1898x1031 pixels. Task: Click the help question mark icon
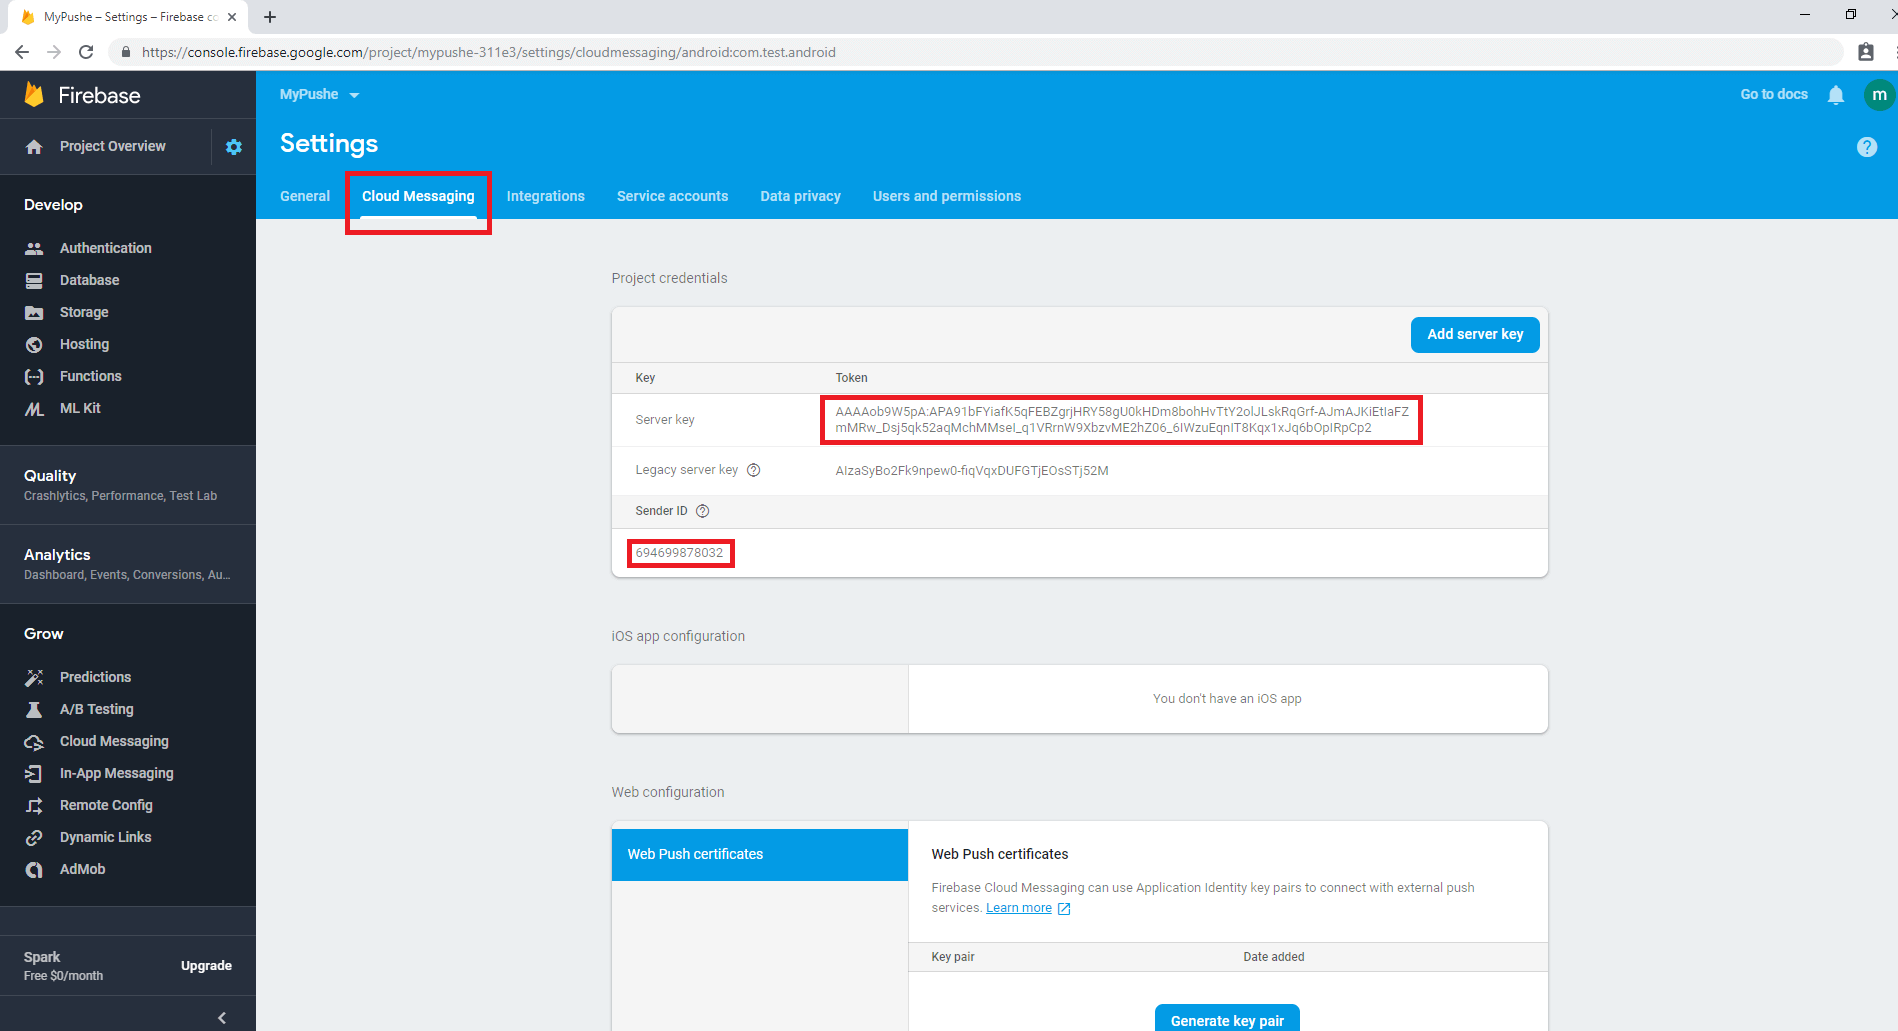(x=1867, y=147)
